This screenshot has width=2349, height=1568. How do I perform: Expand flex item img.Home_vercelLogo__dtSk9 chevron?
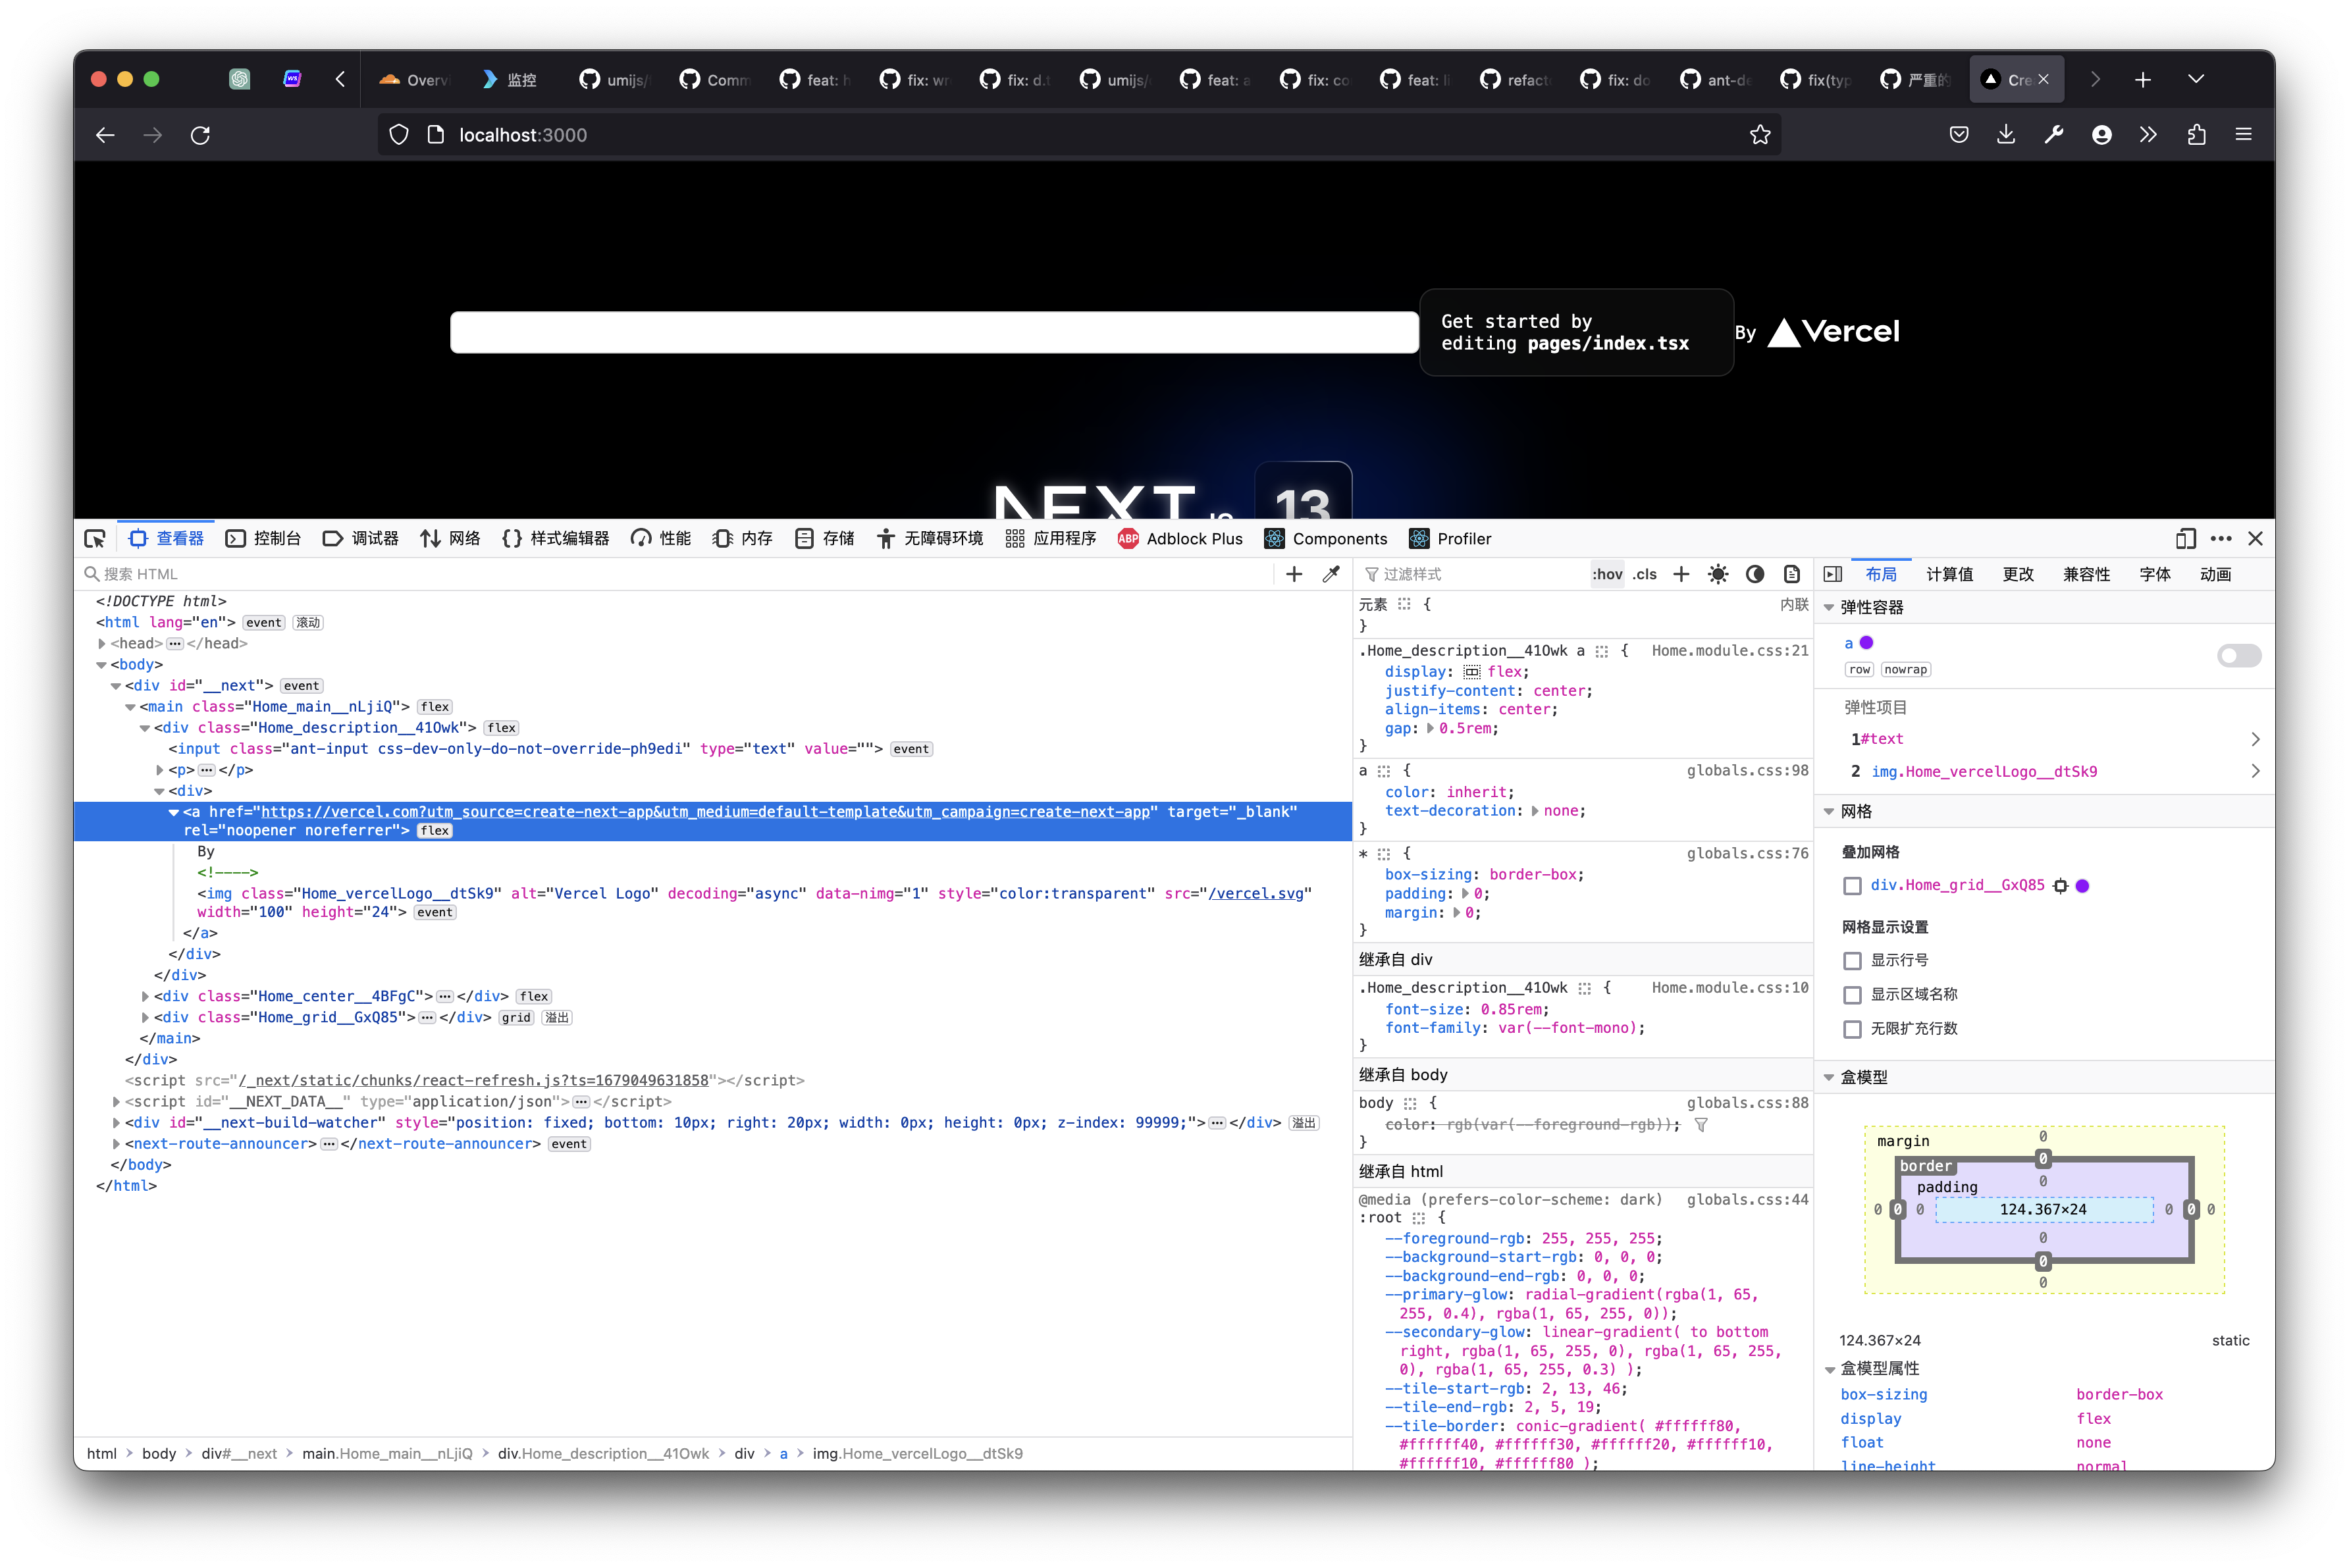[x=2256, y=771]
